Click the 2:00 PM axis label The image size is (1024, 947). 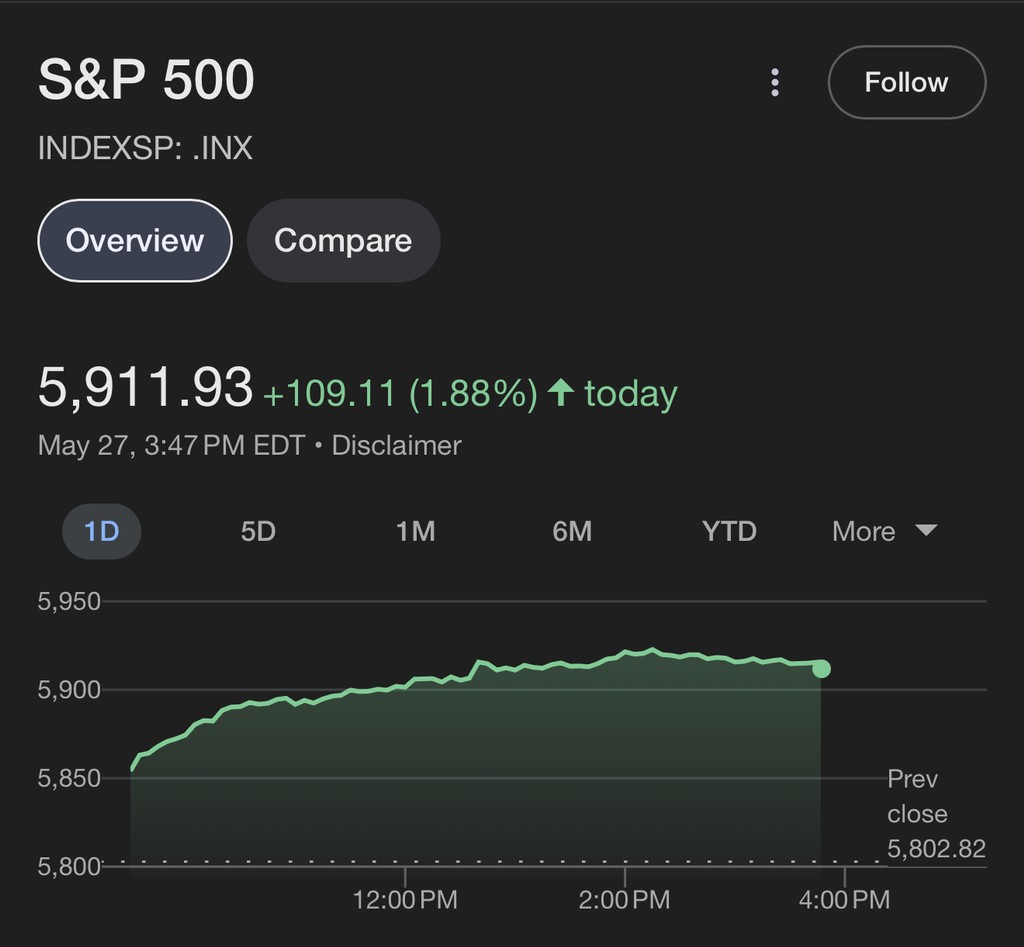(624, 900)
